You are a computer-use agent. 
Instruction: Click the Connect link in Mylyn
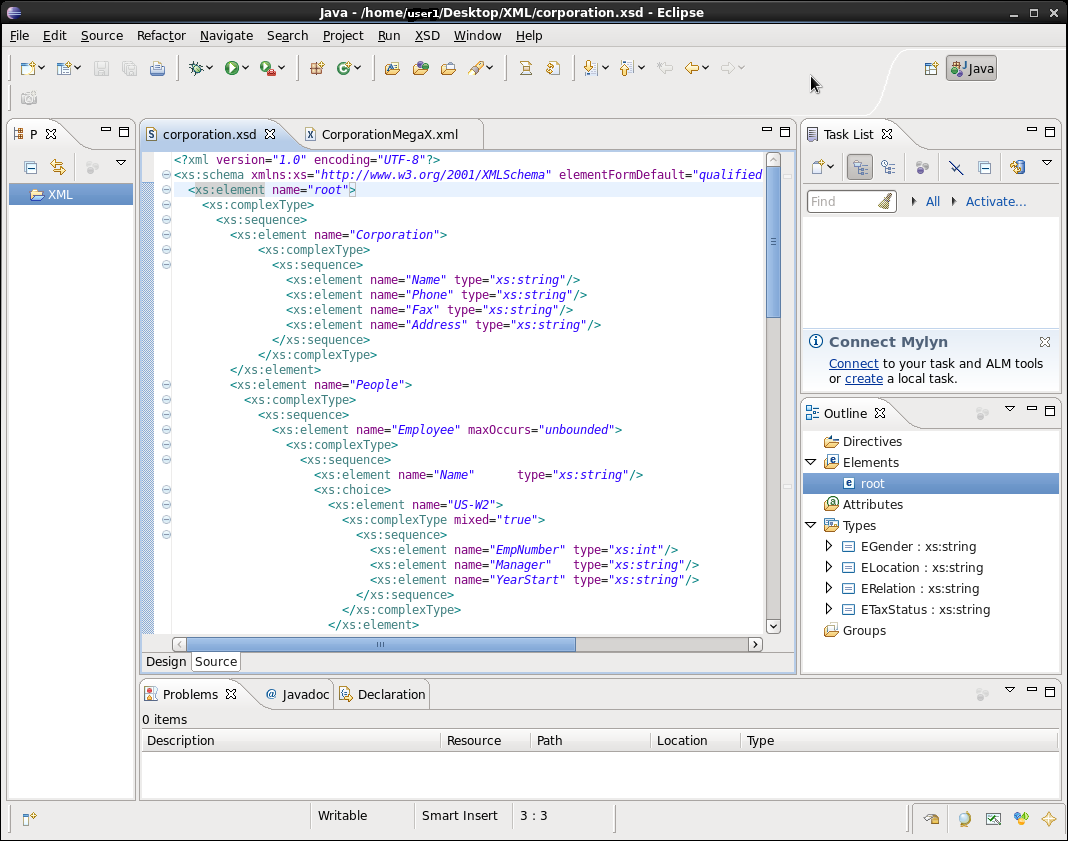[x=853, y=364]
